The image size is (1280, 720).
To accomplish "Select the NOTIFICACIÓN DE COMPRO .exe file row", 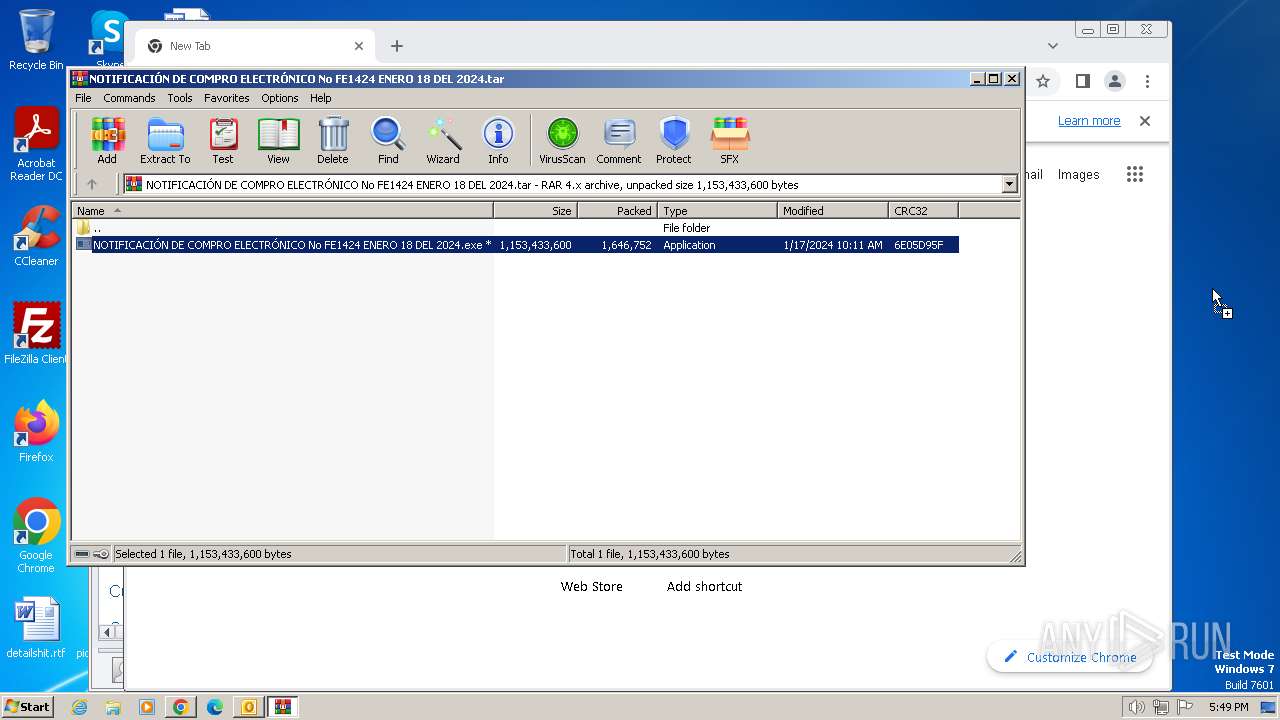I will click(516, 245).
